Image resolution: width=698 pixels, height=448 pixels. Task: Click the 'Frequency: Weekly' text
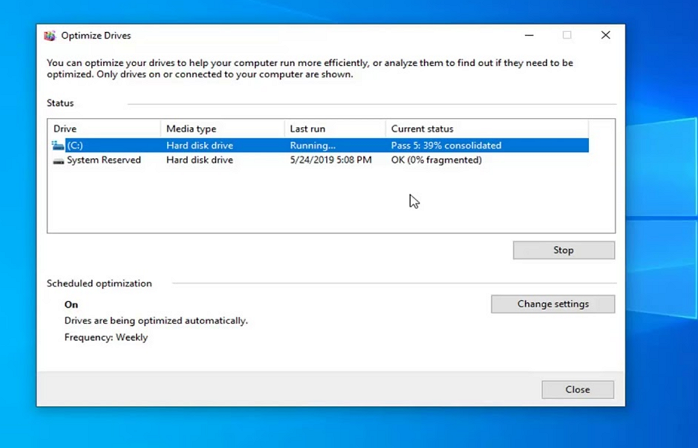(106, 338)
